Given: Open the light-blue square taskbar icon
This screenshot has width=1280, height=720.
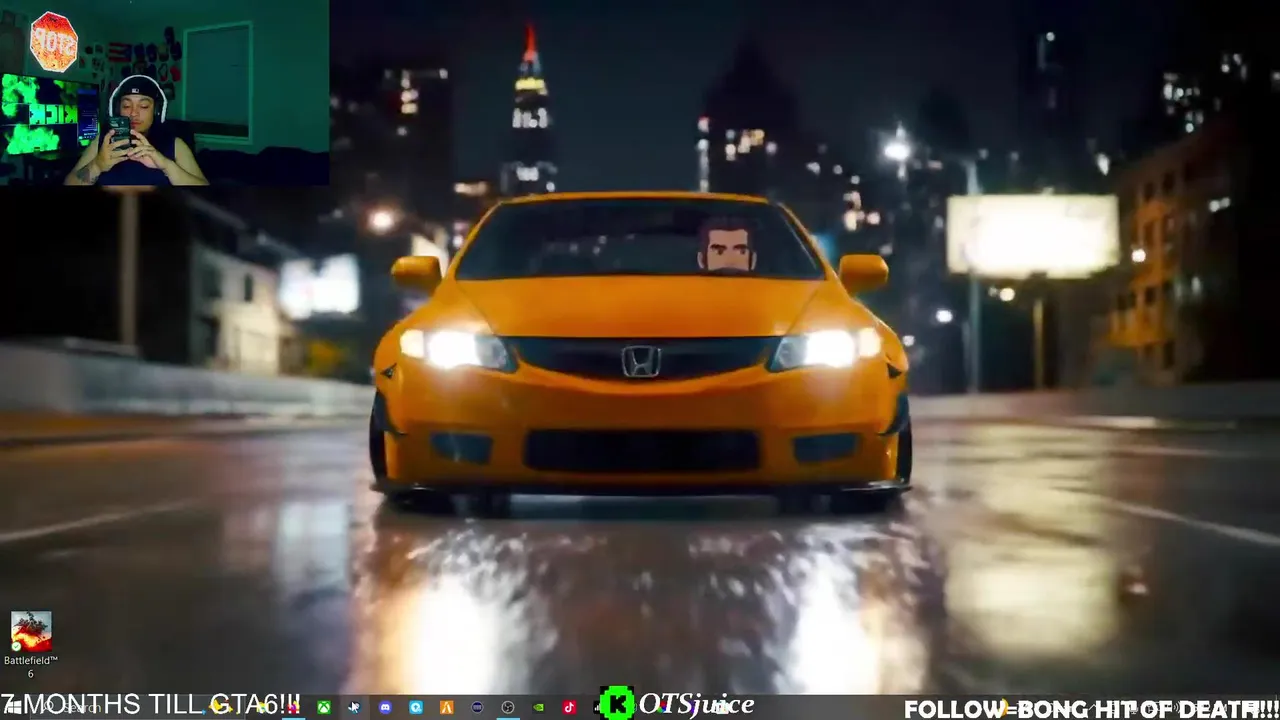Looking at the screenshot, I should [x=416, y=707].
